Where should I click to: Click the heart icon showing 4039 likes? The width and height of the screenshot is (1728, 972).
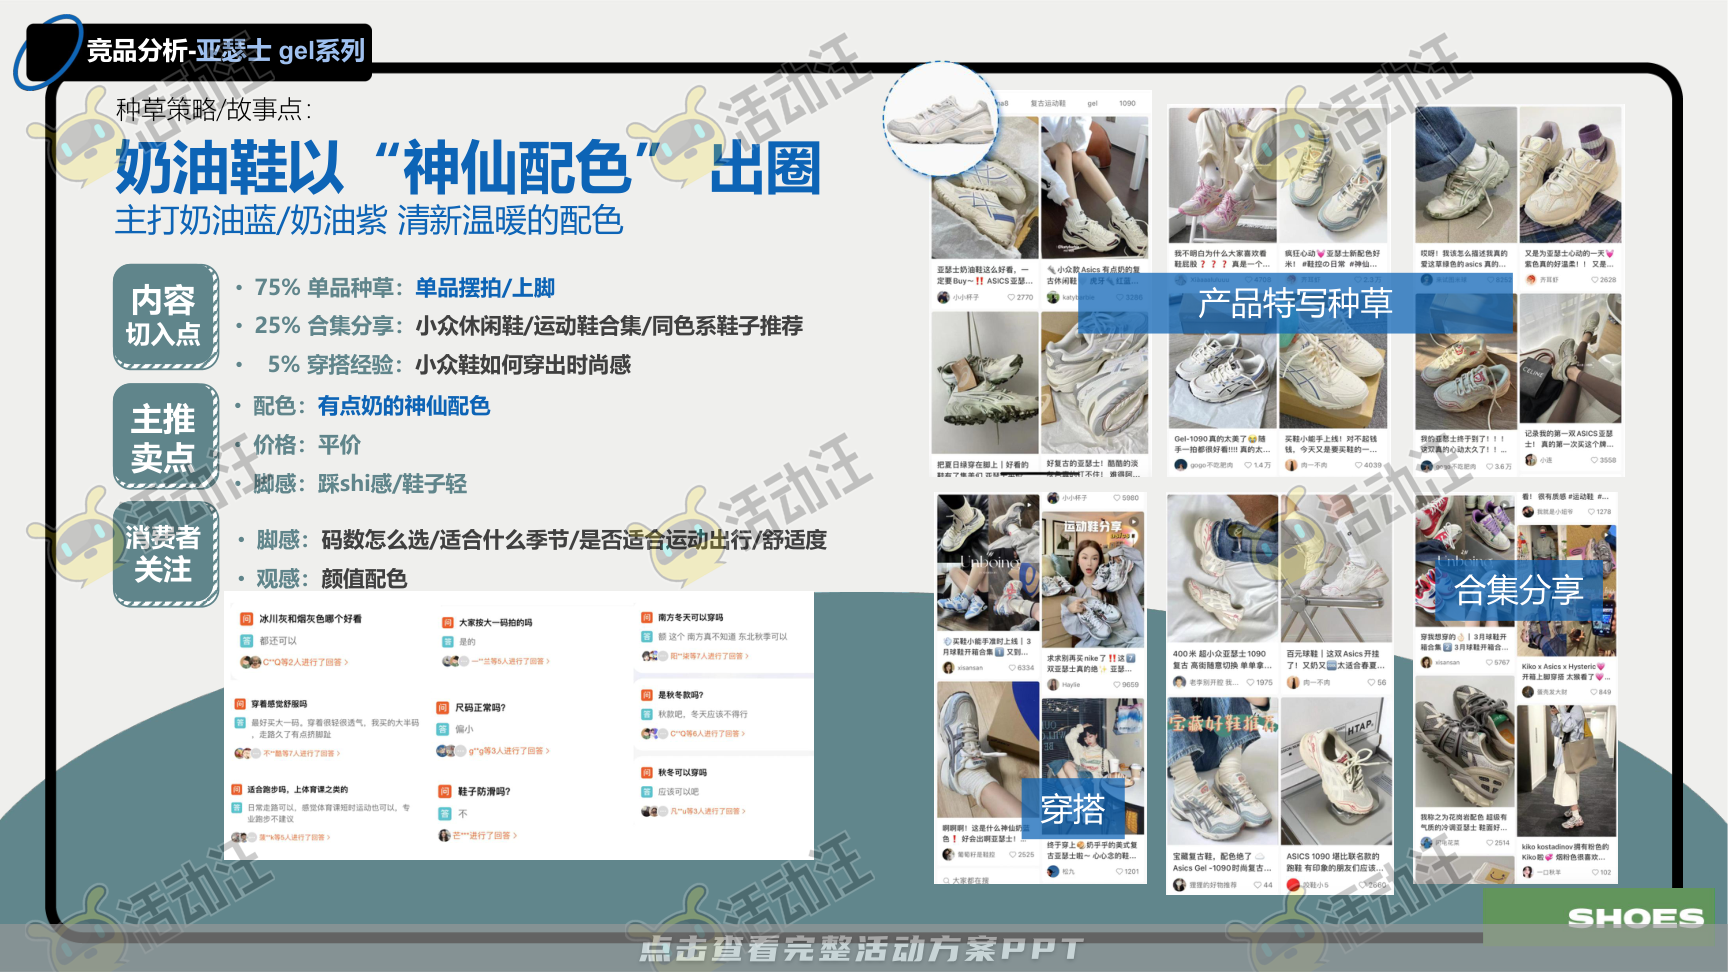(1358, 465)
